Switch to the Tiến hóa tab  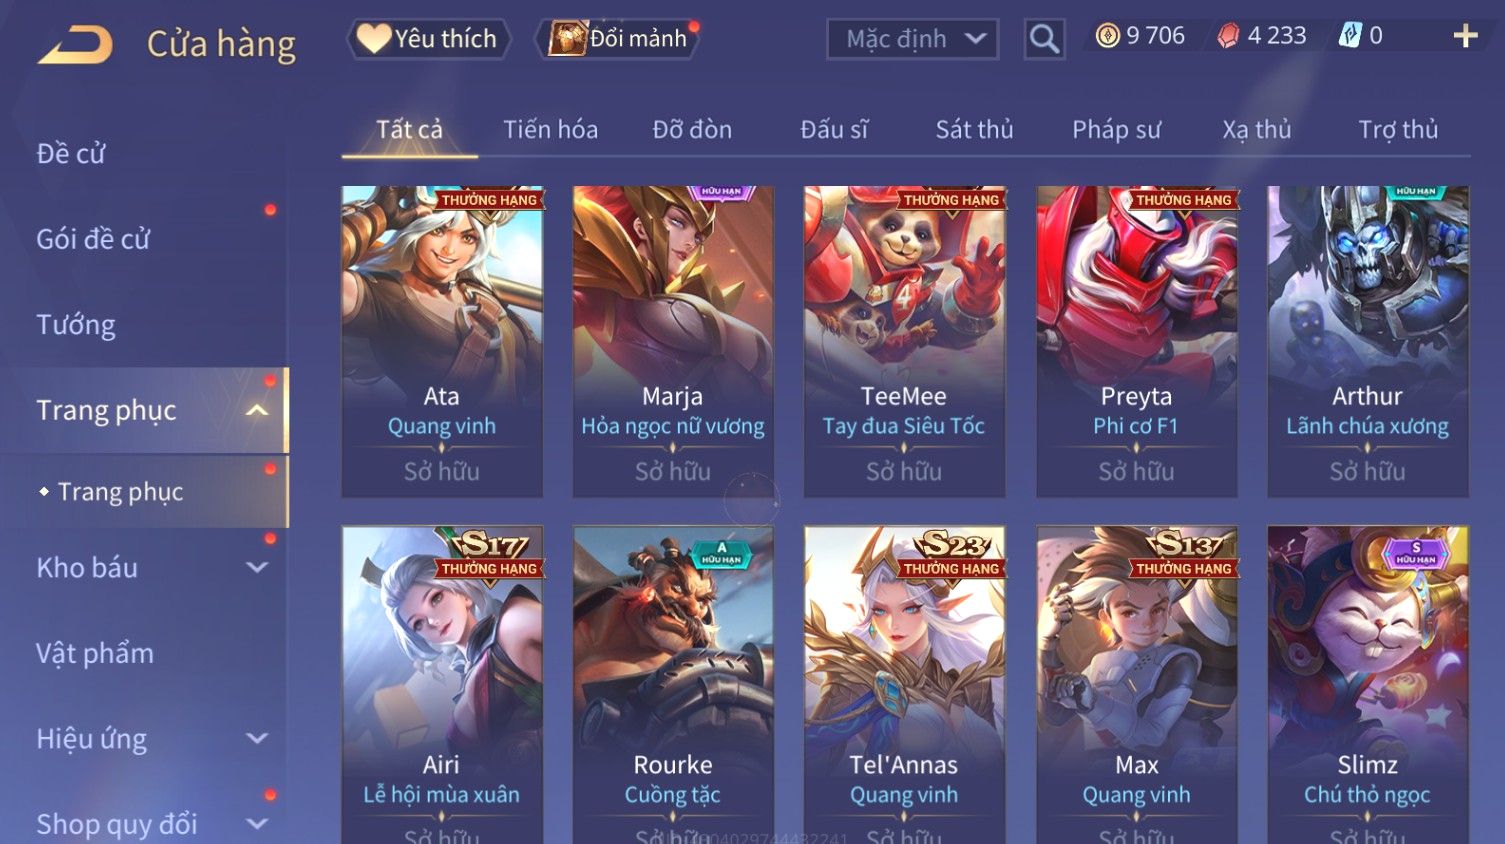550,130
